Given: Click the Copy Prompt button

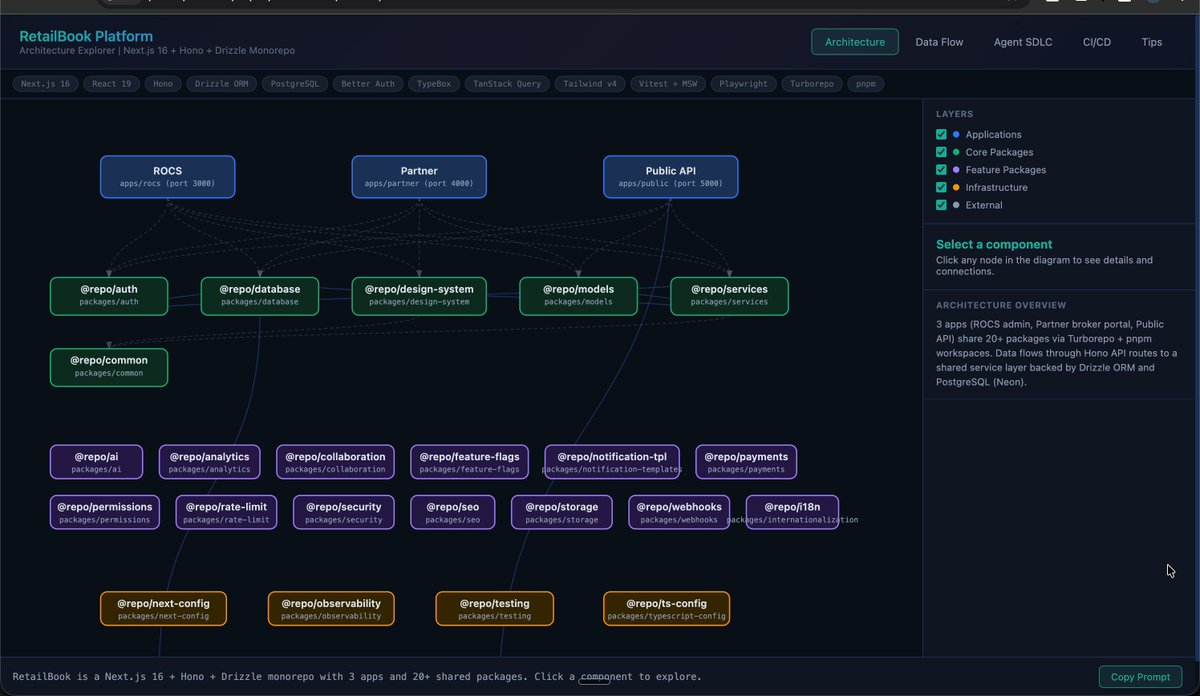Looking at the screenshot, I should [x=1140, y=677].
